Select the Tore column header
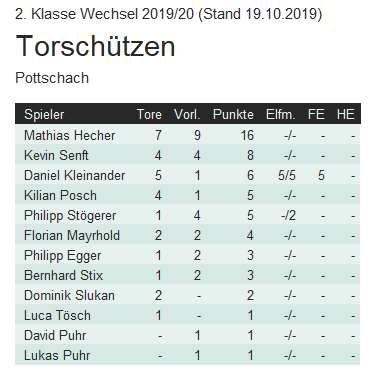The image size is (375, 372). click(x=149, y=114)
